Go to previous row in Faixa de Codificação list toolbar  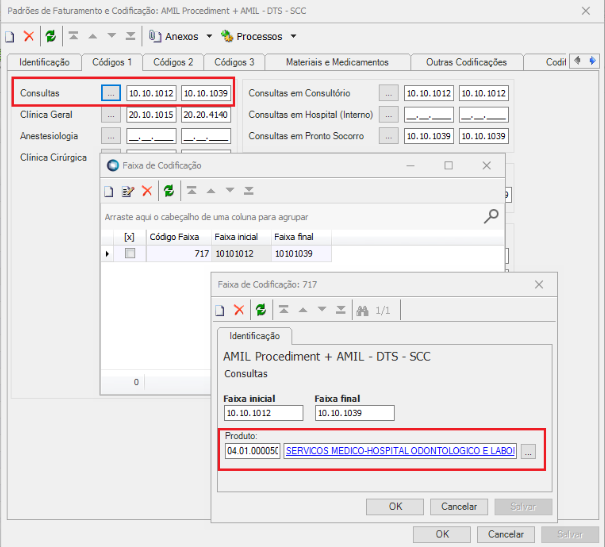coord(211,191)
